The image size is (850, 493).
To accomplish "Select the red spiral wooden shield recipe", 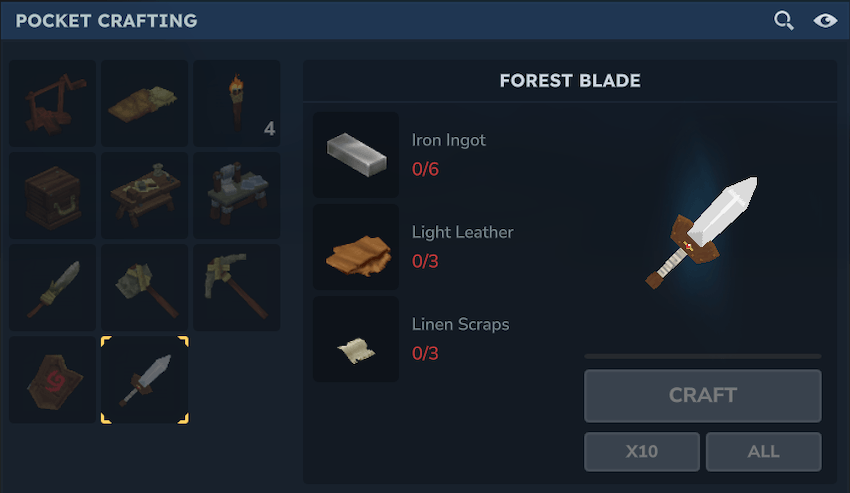I will (53, 380).
